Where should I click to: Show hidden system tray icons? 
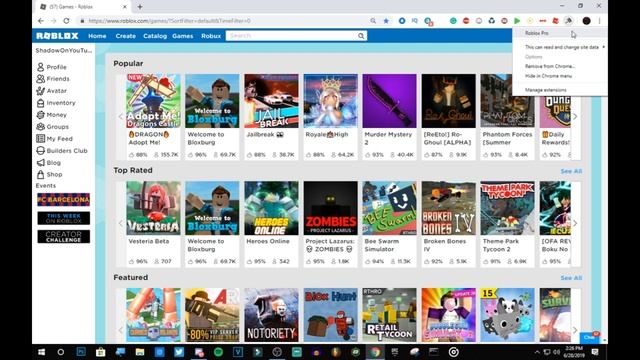pos(537,352)
